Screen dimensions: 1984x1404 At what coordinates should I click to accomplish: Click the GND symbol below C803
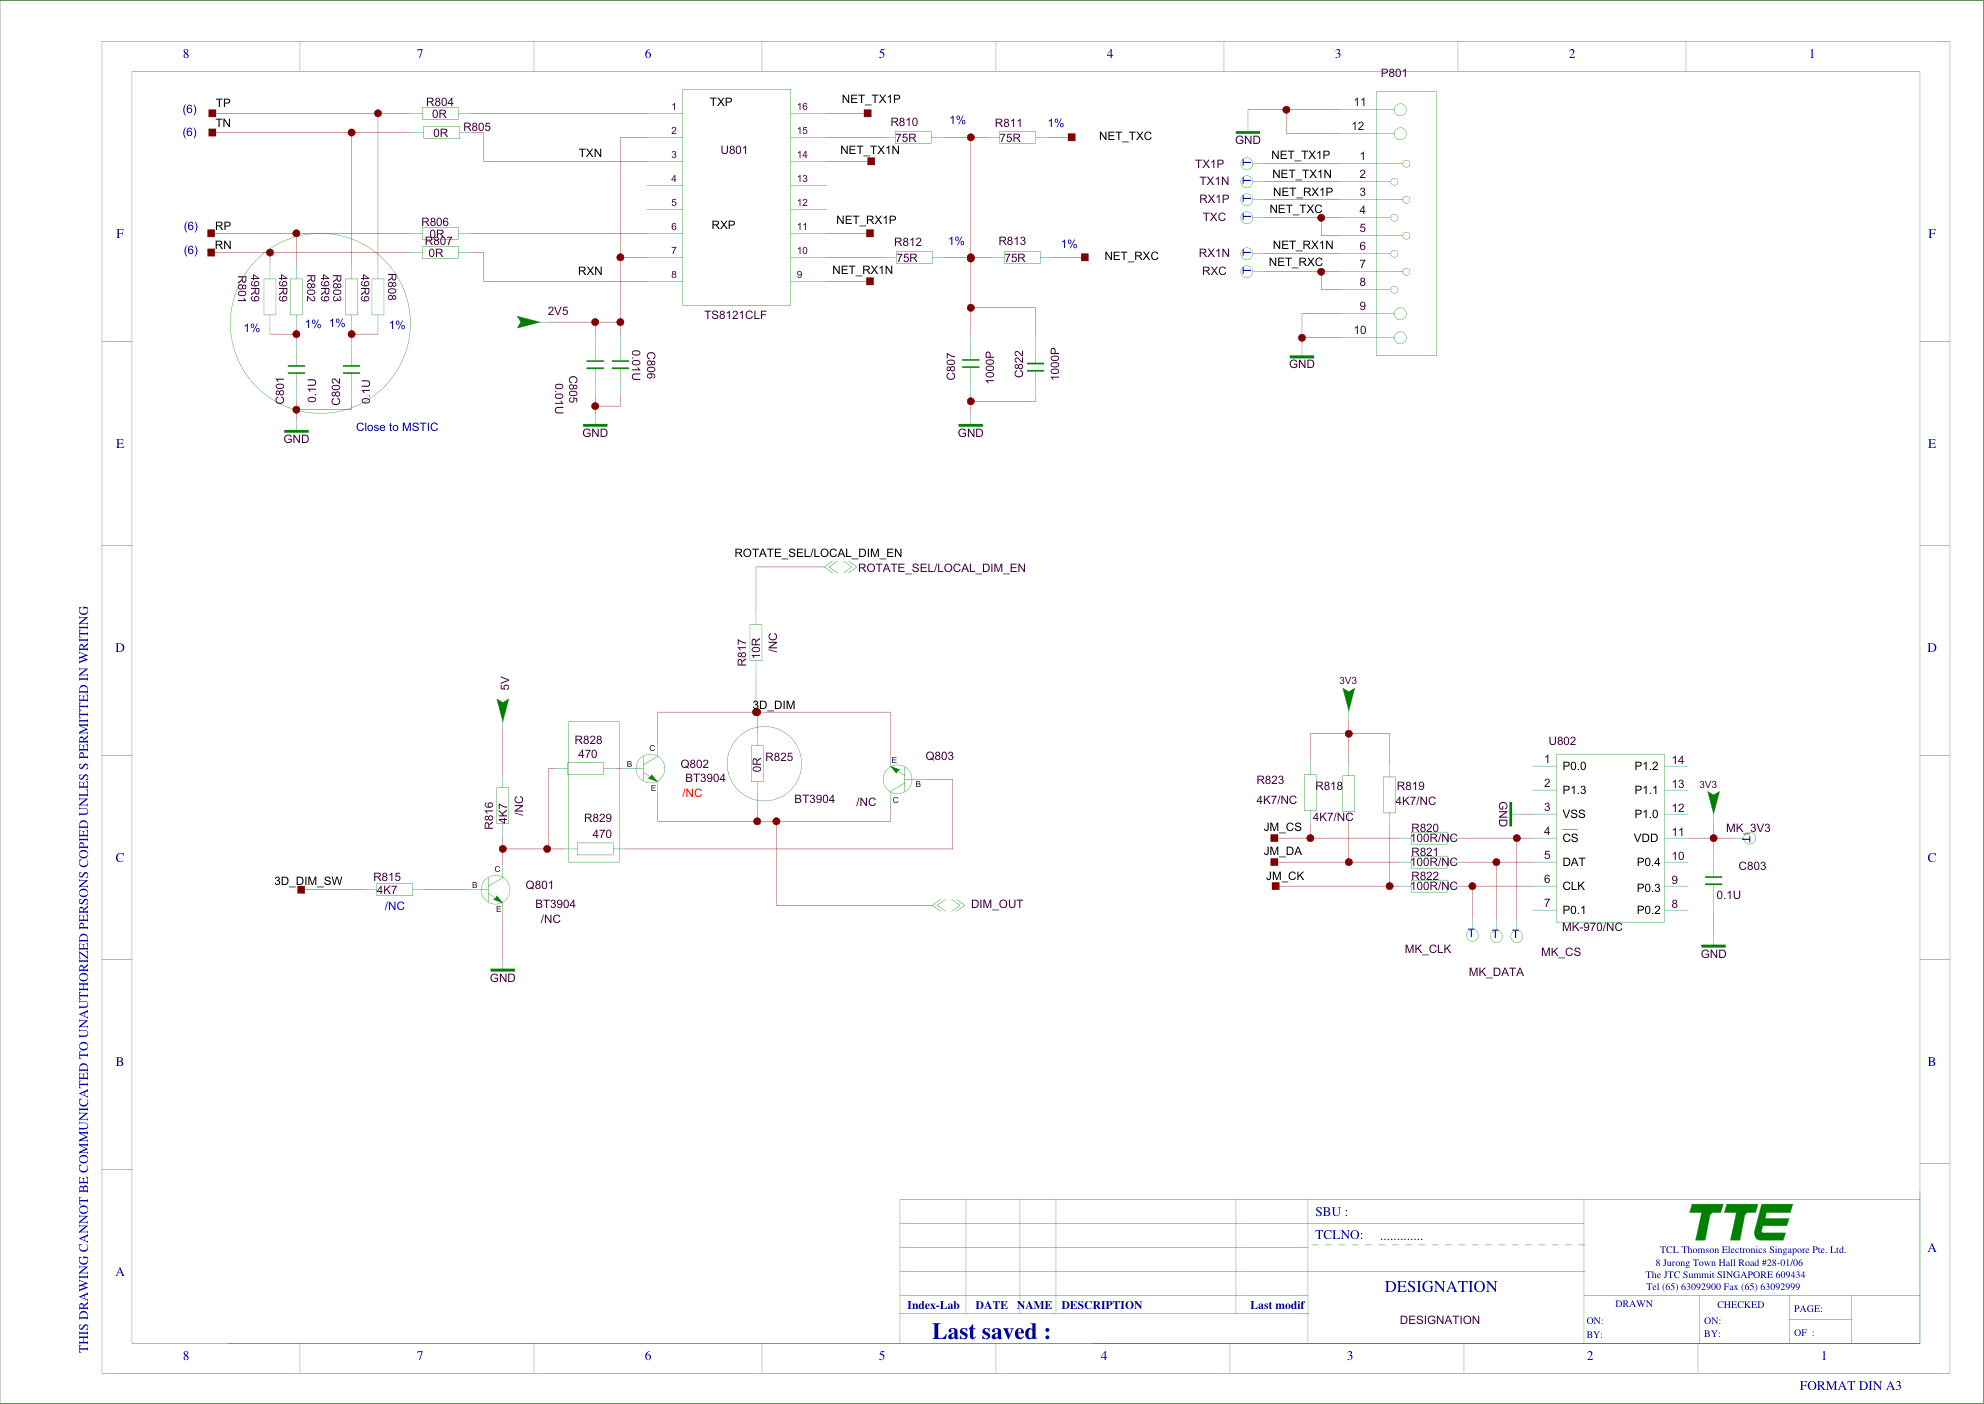click(1713, 951)
